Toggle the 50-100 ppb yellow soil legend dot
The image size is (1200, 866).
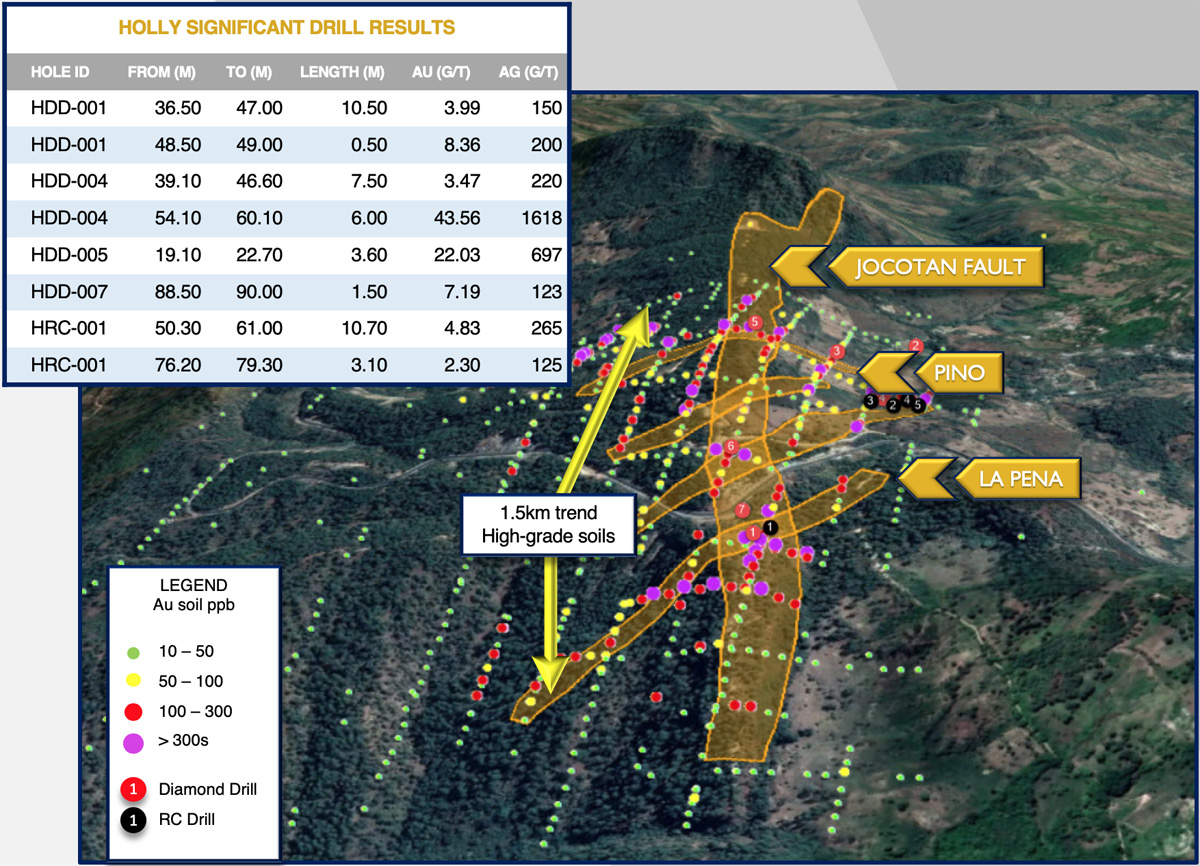pos(132,681)
